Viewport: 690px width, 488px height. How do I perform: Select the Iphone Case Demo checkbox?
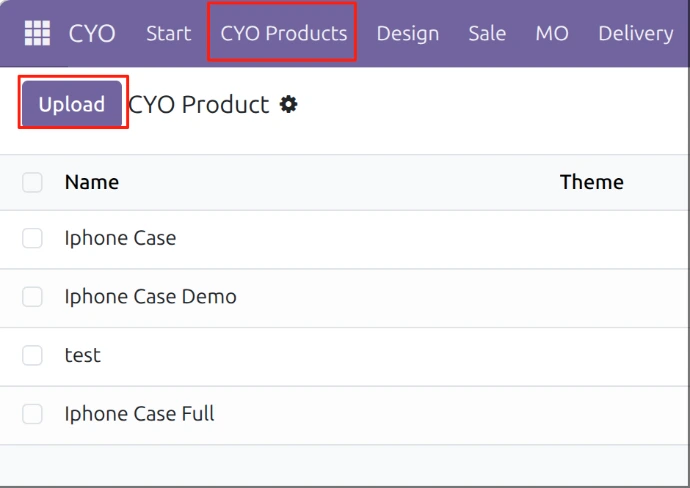(x=33, y=297)
